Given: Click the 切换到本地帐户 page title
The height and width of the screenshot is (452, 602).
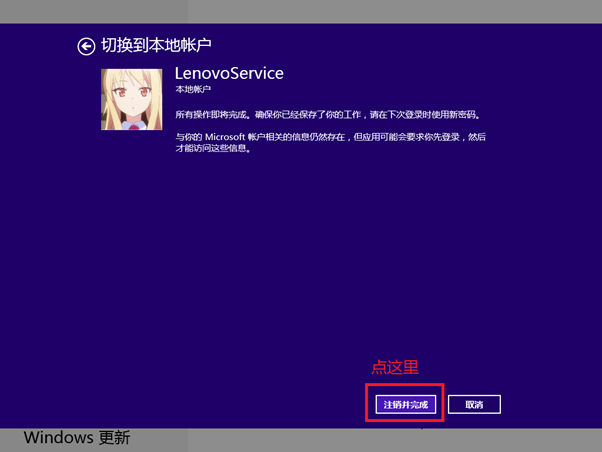Looking at the screenshot, I should point(156,45).
